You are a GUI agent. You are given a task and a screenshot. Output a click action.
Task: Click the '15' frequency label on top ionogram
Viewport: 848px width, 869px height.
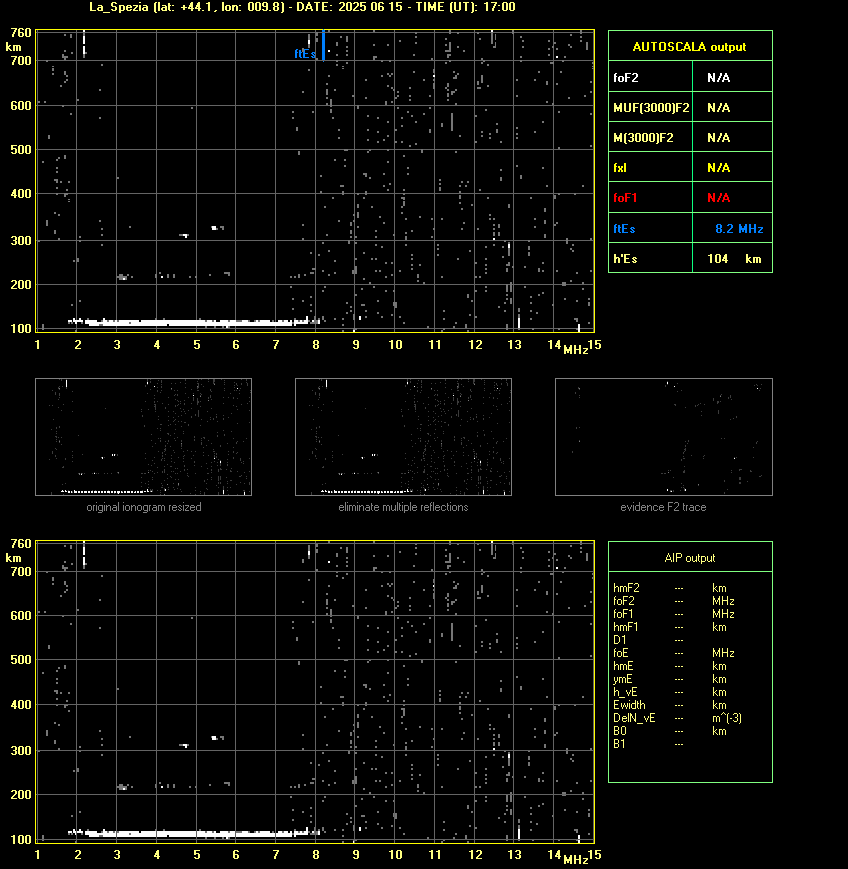pyautogui.click(x=595, y=345)
